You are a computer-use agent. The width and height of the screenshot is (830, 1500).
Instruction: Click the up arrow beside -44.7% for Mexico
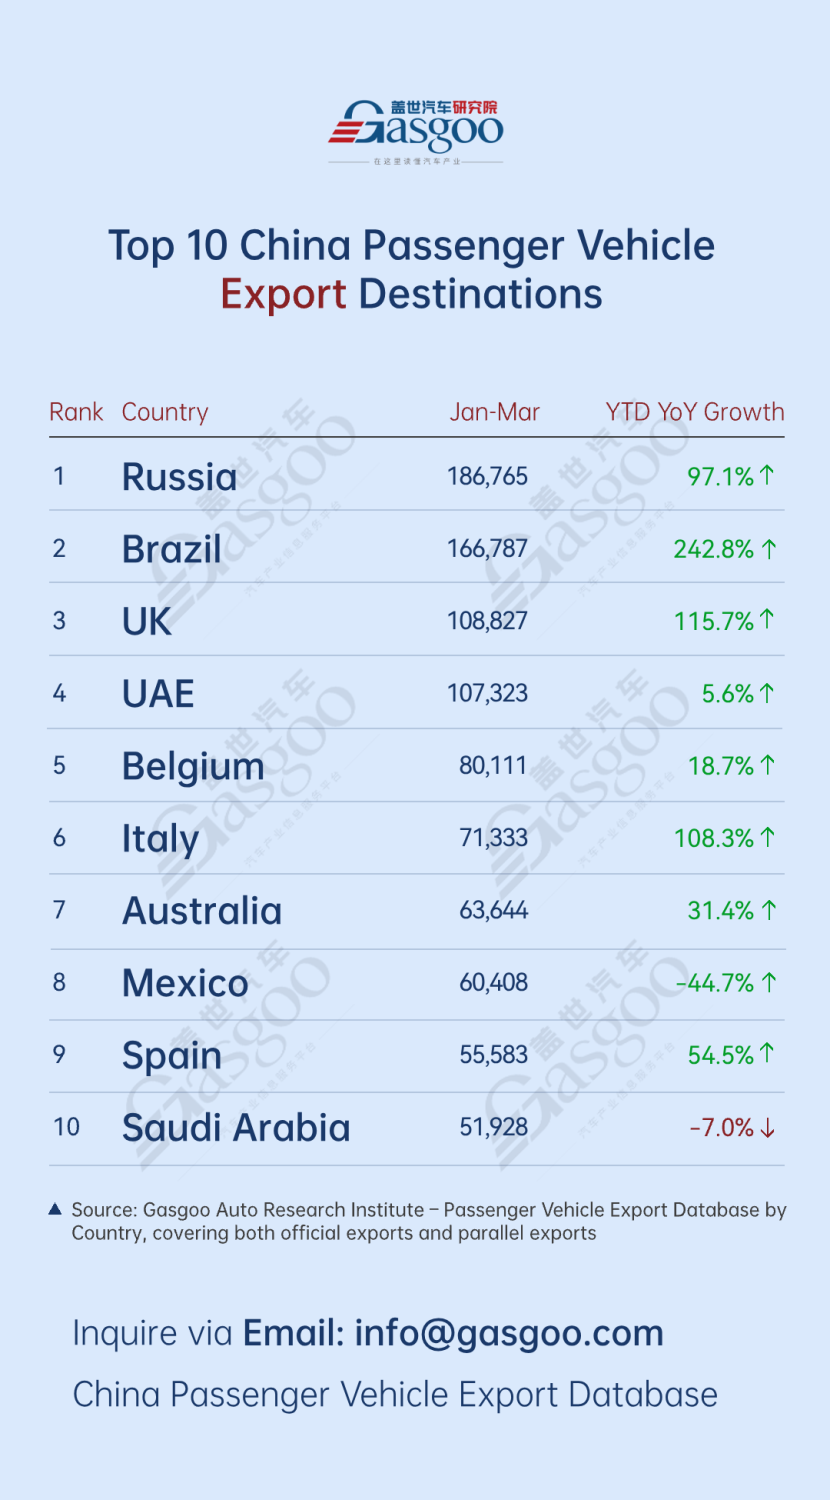(768, 982)
